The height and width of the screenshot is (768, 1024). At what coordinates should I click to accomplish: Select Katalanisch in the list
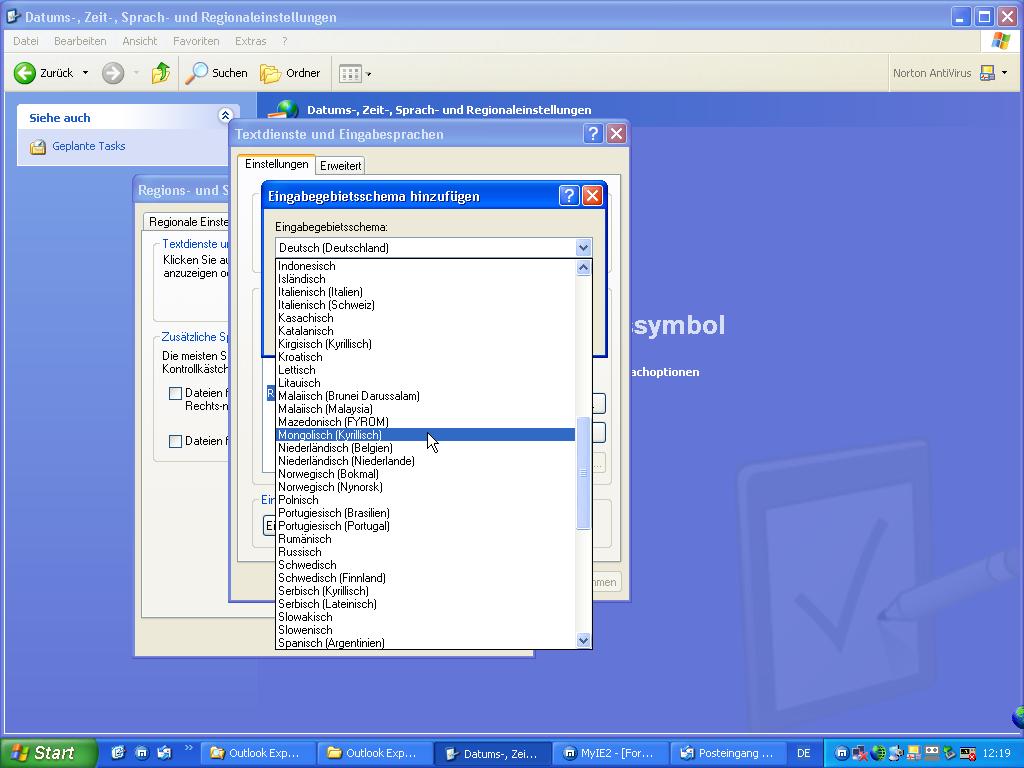coord(425,331)
